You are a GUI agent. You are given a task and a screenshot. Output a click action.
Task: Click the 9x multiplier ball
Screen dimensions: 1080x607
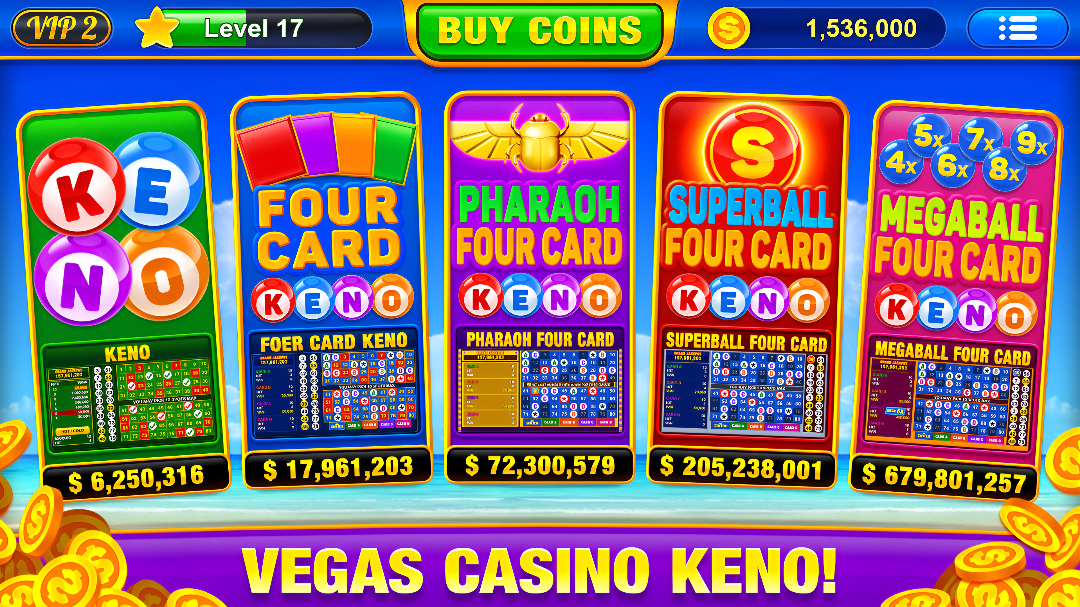(1032, 143)
